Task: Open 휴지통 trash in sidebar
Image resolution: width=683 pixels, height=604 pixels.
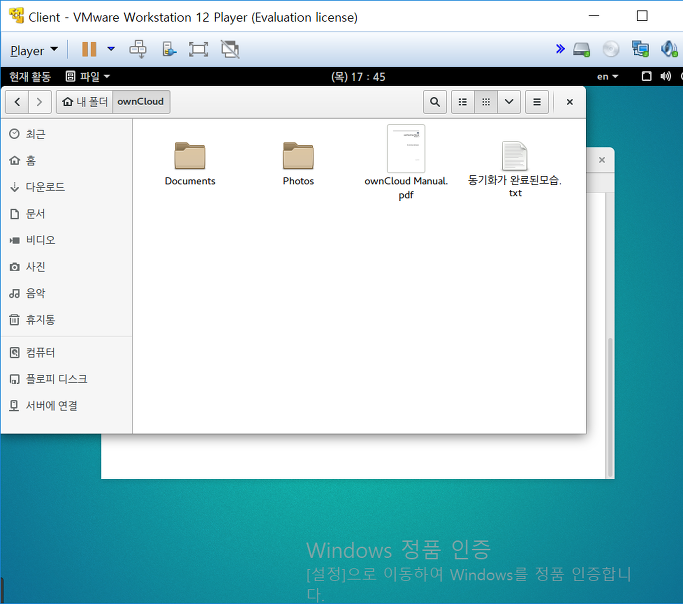Action: coord(66,320)
